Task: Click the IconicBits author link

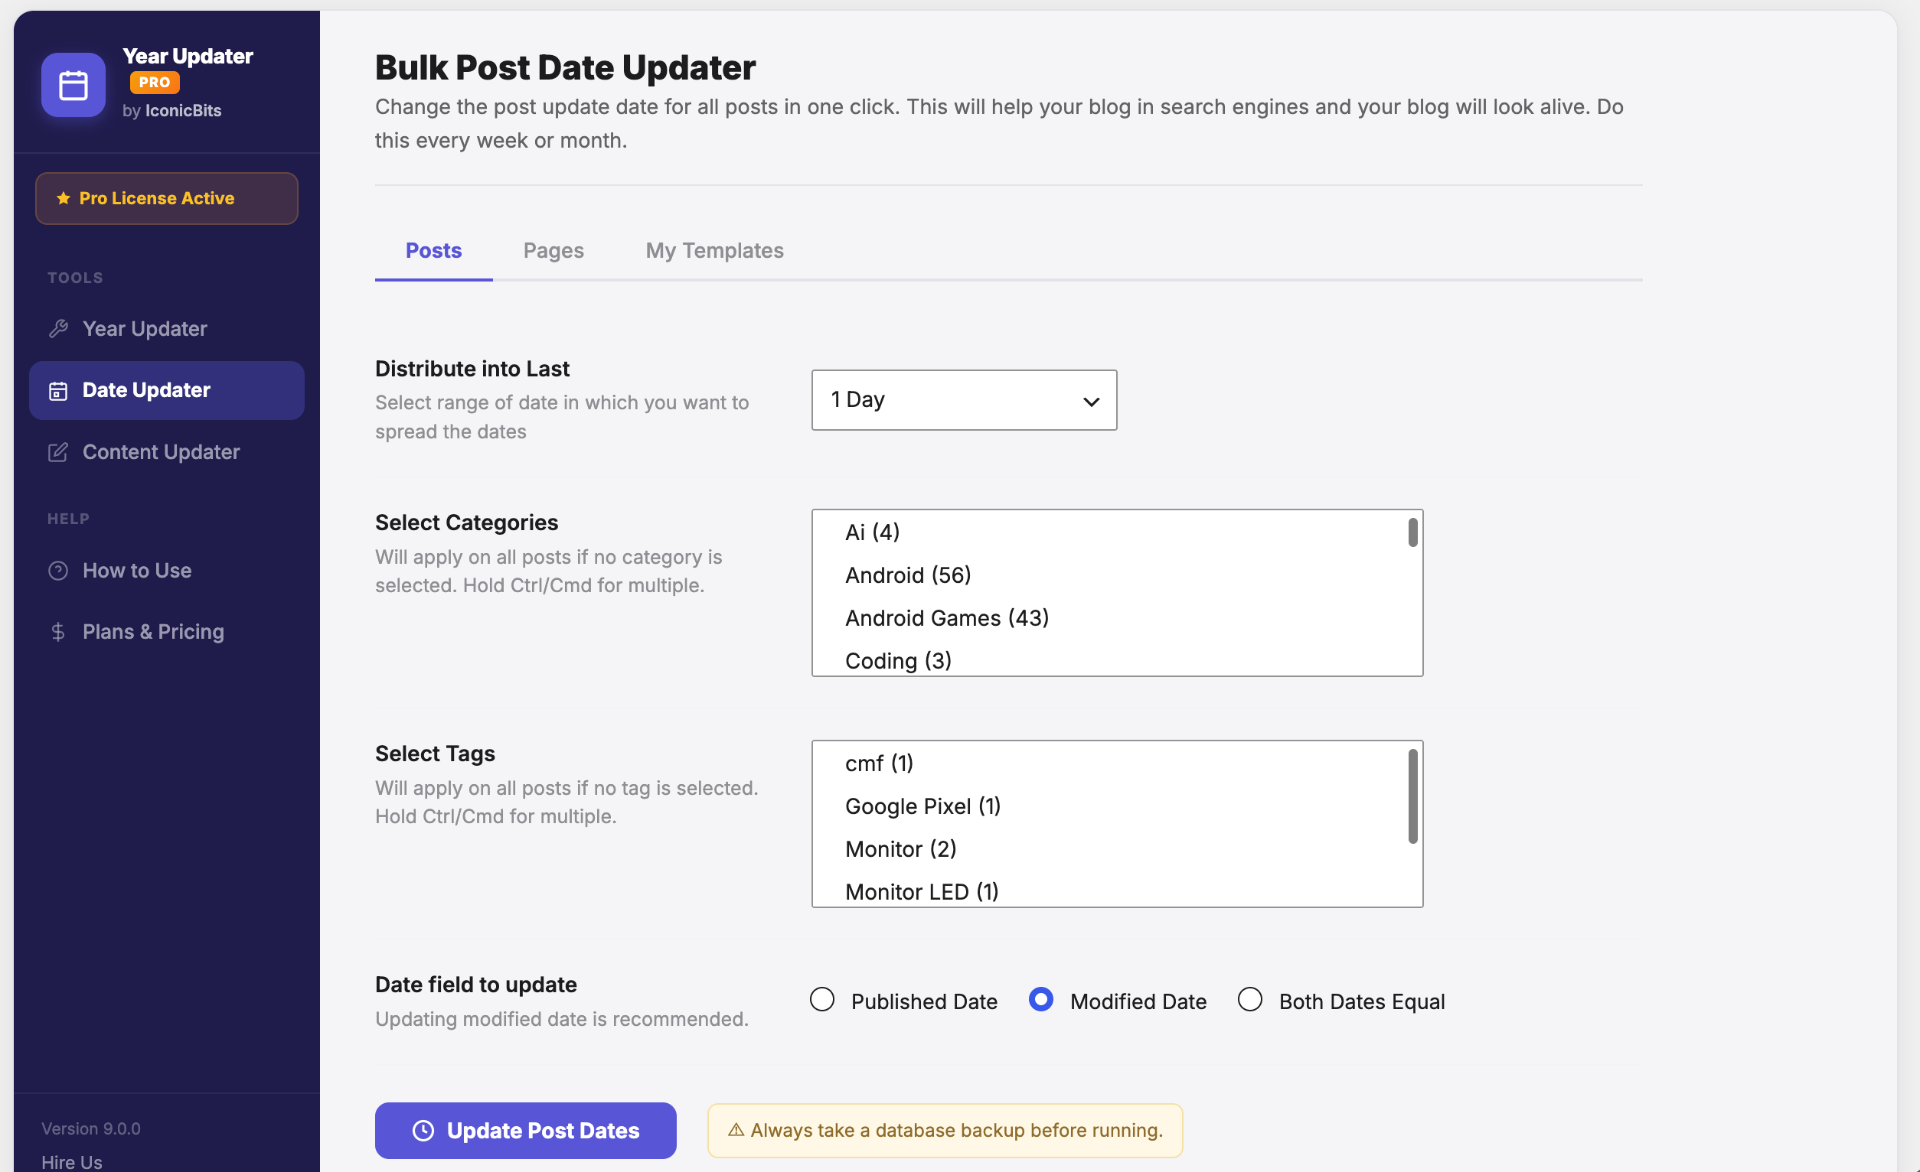Action: [183, 111]
